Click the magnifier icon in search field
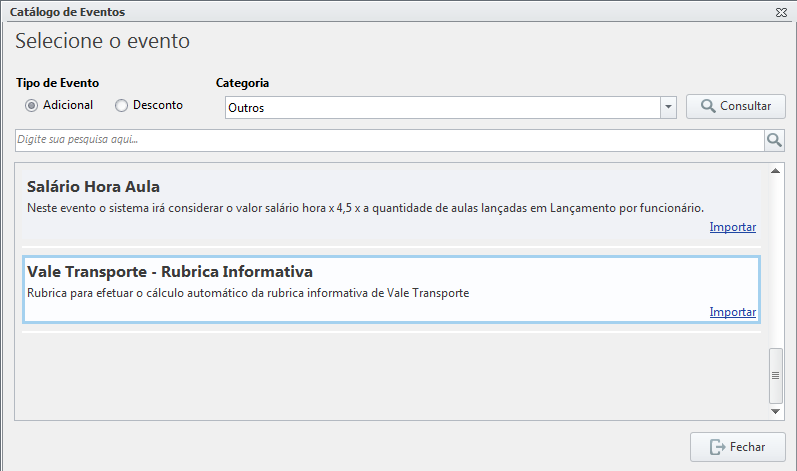Image resolution: width=797 pixels, height=471 pixels. [x=774, y=140]
